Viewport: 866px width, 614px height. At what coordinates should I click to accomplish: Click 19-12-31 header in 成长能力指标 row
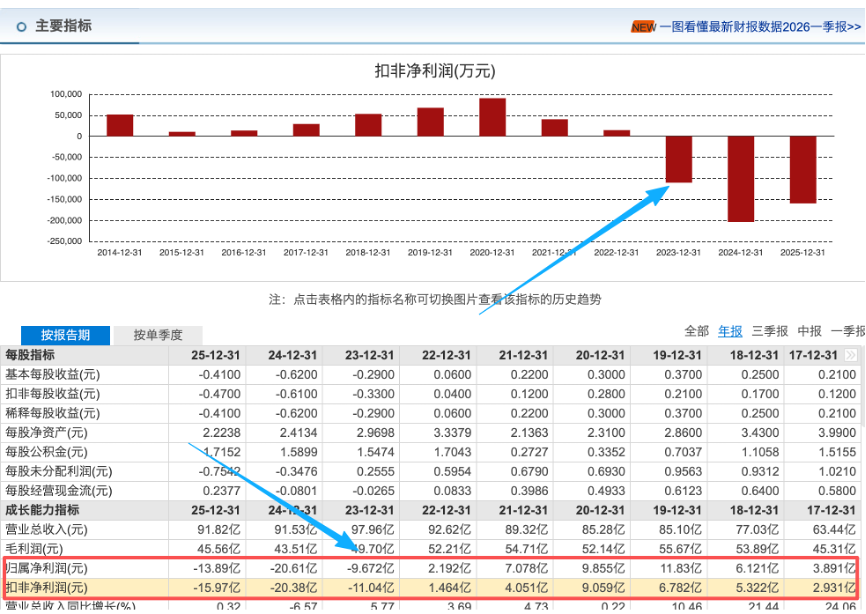click(677, 510)
